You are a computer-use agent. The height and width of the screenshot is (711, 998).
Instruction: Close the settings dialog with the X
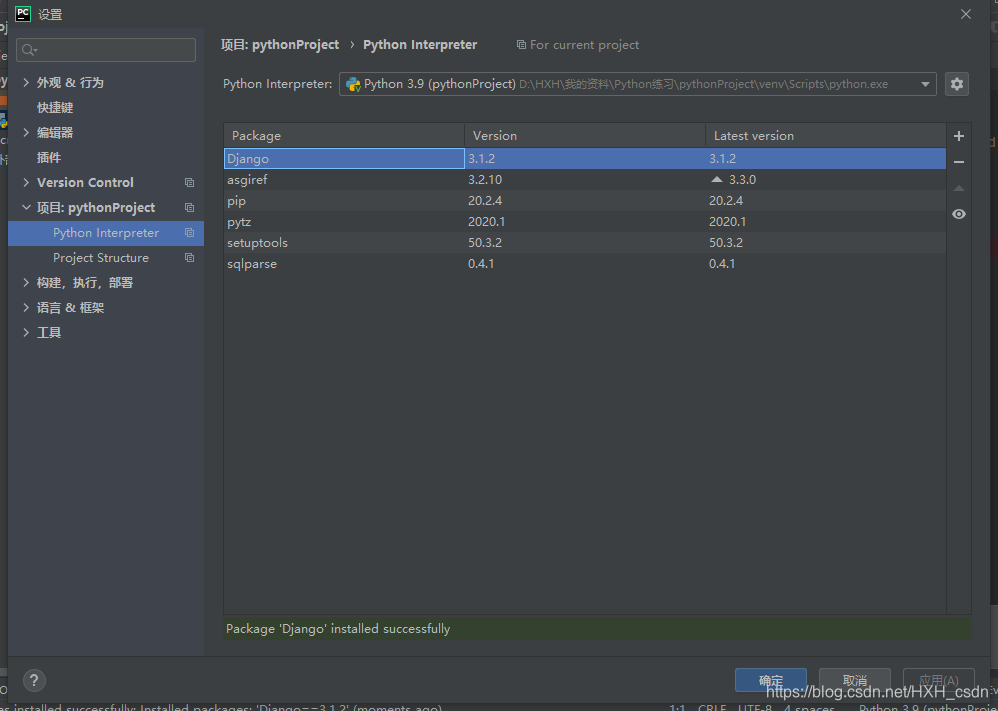tap(966, 14)
